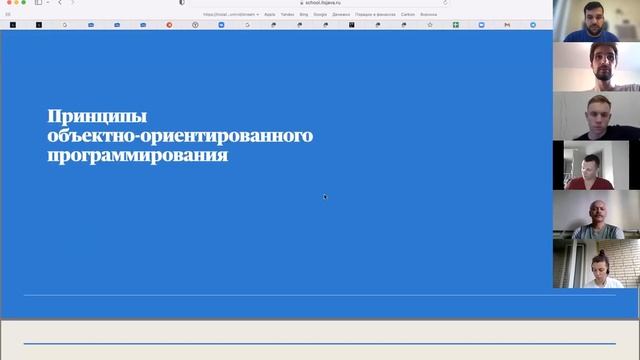Open the Apple bookmark
The width and height of the screenshot is (640, 360).
(x=269, y=14)
